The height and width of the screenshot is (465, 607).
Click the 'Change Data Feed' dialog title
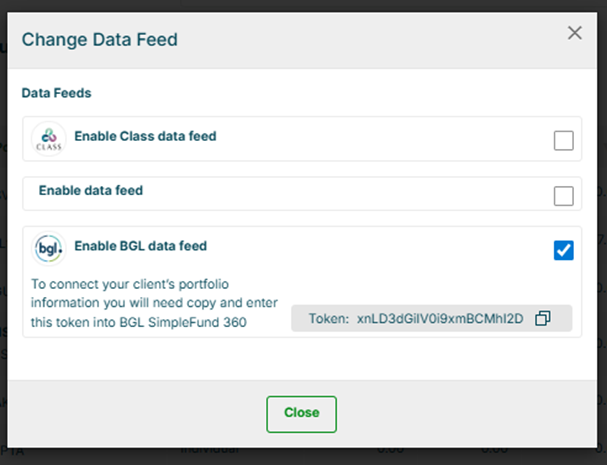(100, 40)
